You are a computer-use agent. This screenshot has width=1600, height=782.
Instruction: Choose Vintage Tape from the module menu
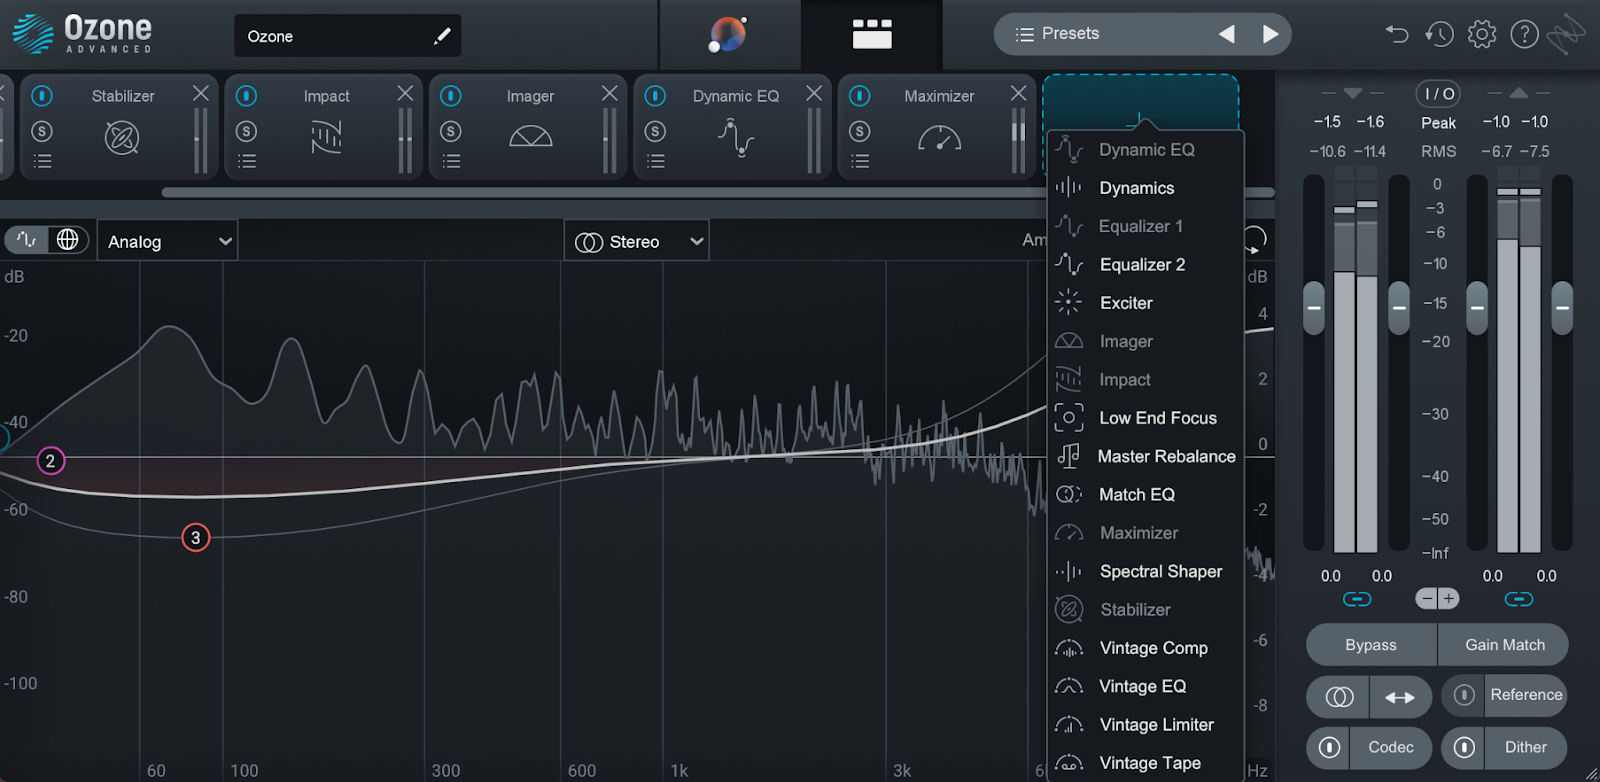click(1146, 763)
